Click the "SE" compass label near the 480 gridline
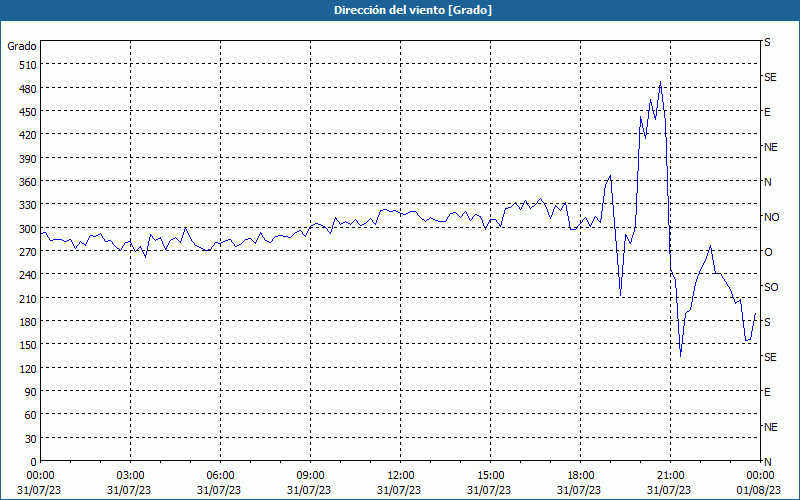 coord(770,77)
